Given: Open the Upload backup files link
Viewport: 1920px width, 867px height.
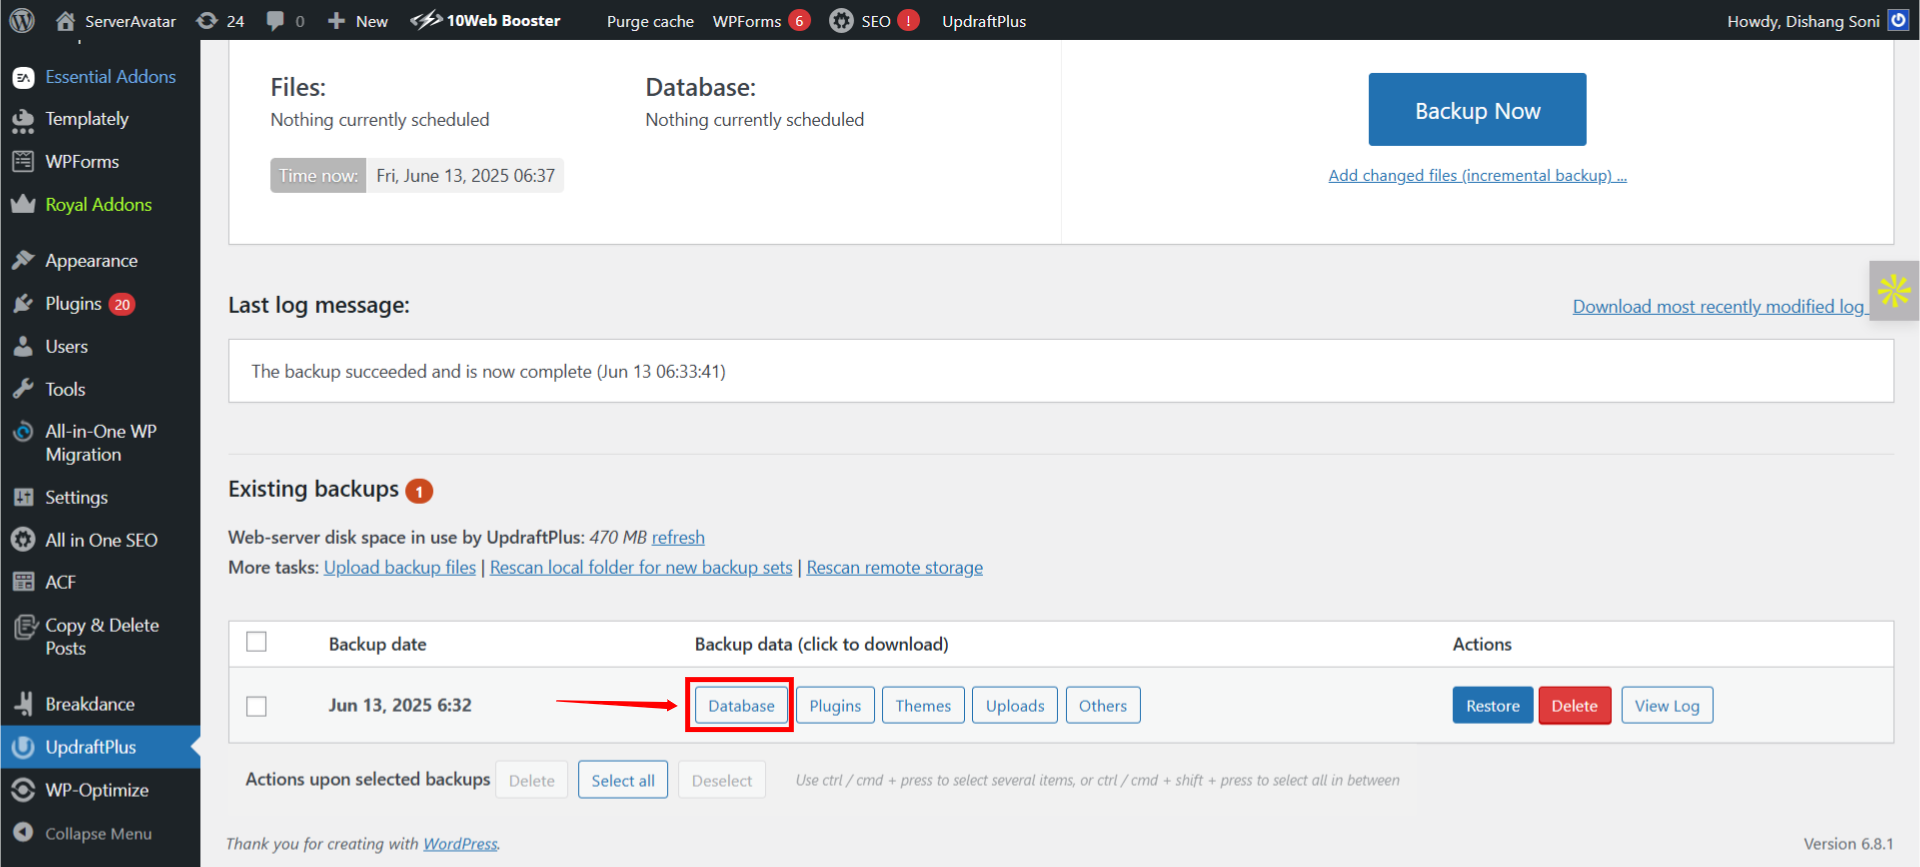Looking at the screenshot, I should 400,568.
